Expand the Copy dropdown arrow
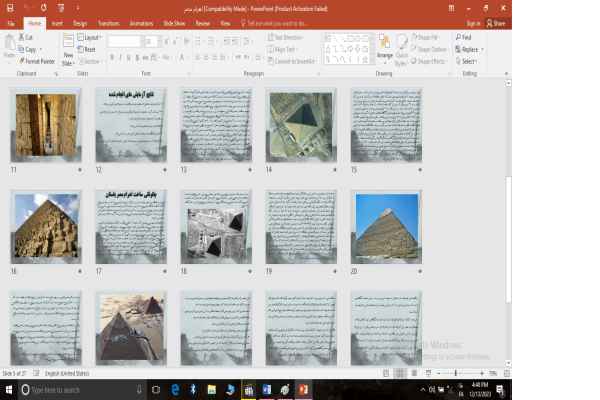The width and height of the screenshot is (600, 400). click(40, 49)
